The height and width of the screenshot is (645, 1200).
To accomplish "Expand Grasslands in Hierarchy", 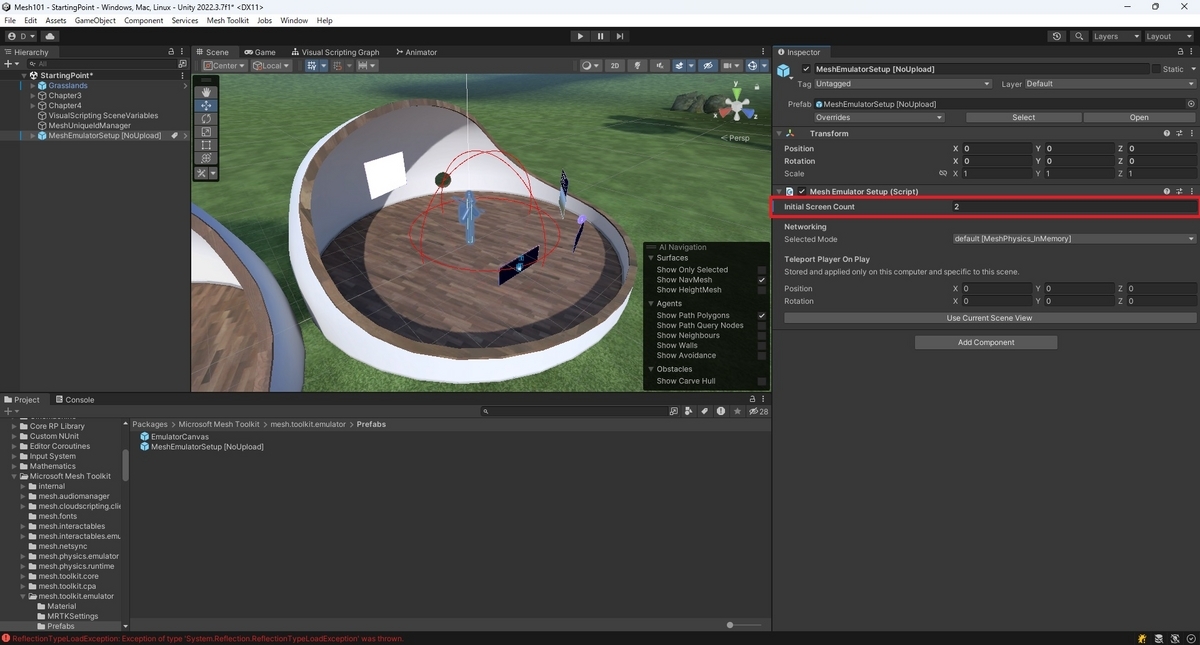I will 33,86.
